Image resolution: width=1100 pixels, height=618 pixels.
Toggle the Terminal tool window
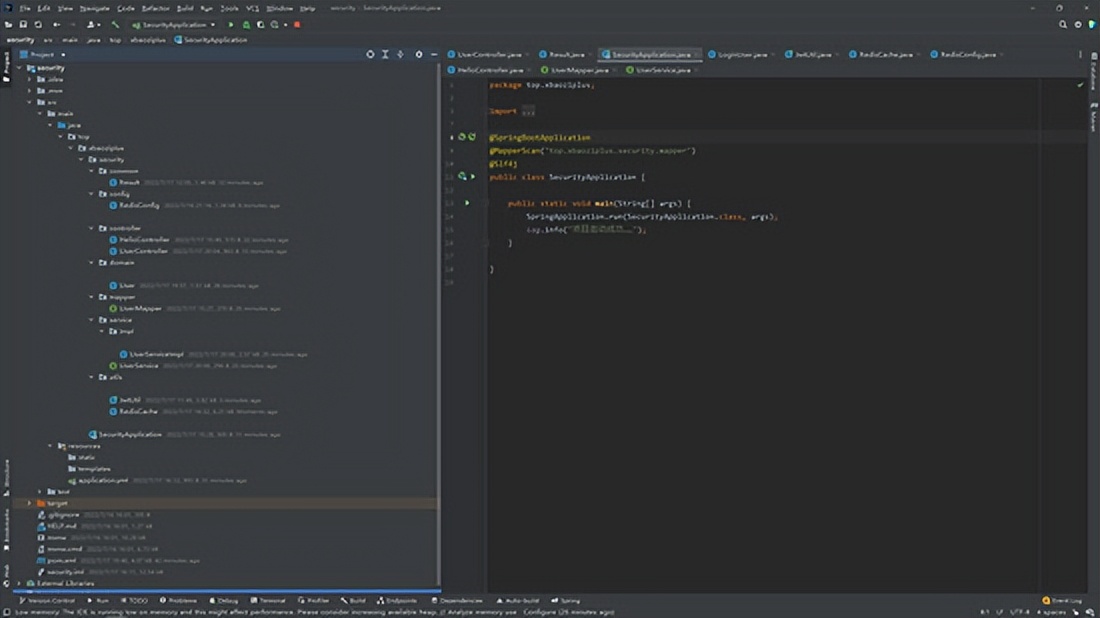(x=269, y=600)
